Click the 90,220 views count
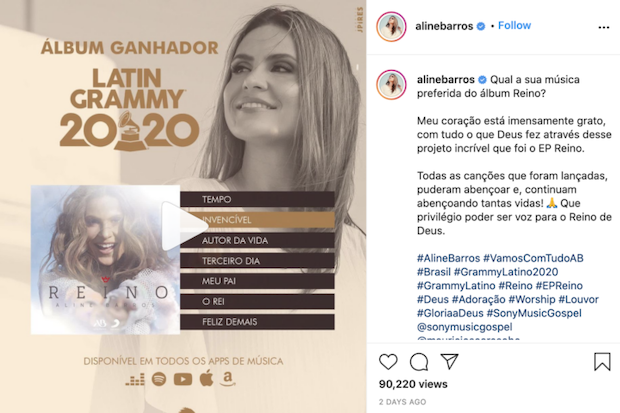Viewport: 620px width, 413px height. [413, 384]
